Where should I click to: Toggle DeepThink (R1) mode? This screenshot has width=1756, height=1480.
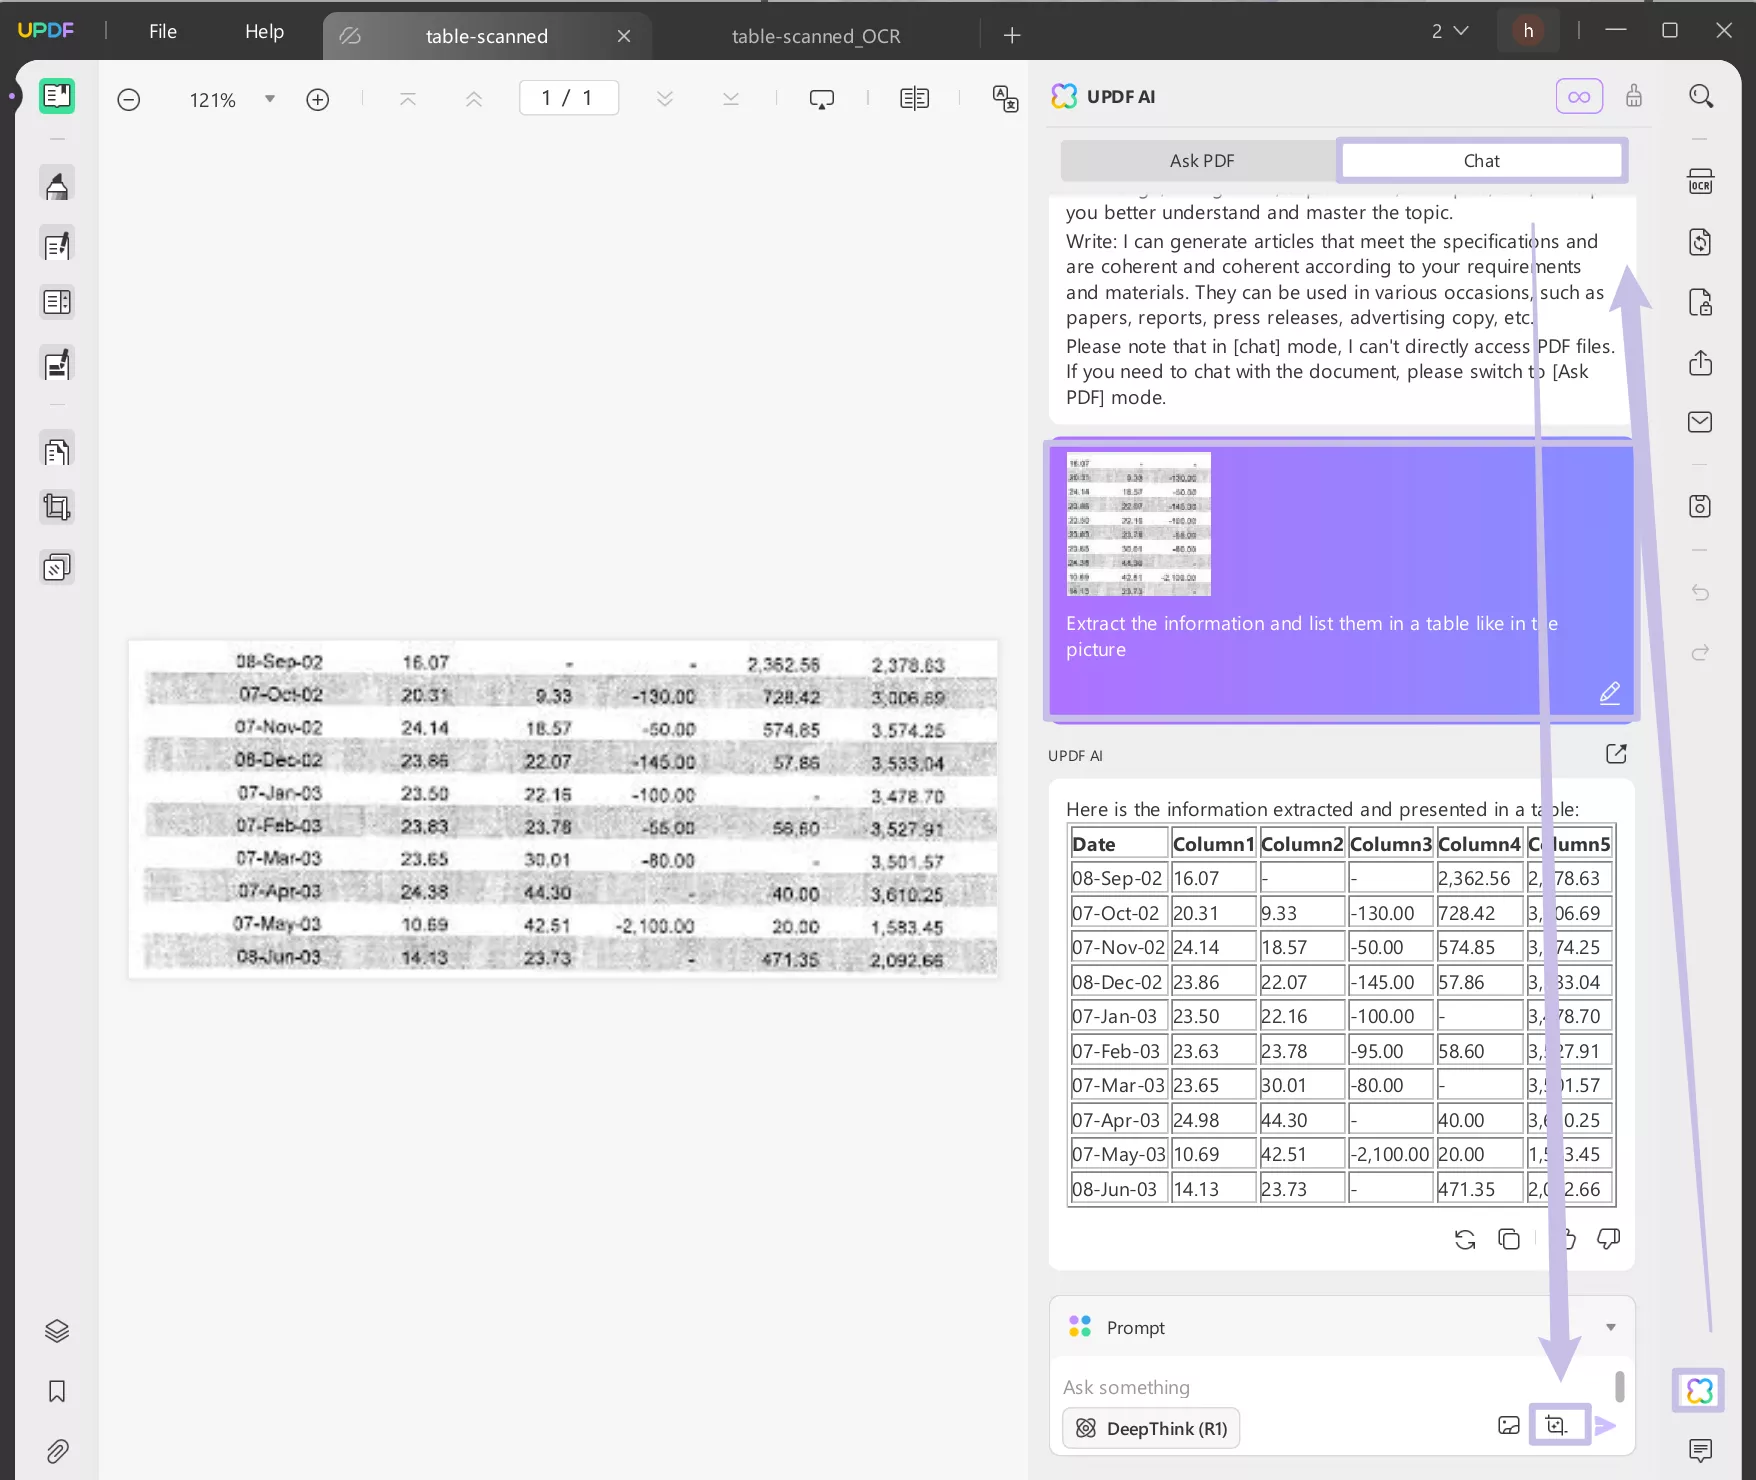tap(1151, 1428)
